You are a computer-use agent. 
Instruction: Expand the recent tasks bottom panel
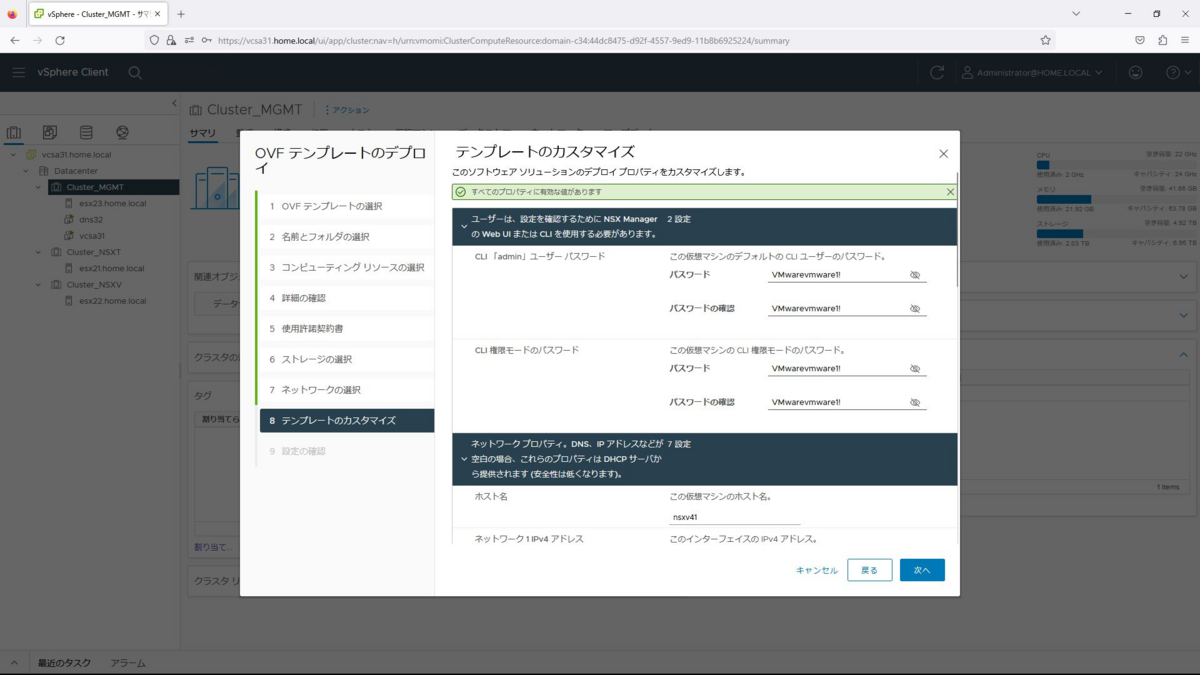point(14,663)
